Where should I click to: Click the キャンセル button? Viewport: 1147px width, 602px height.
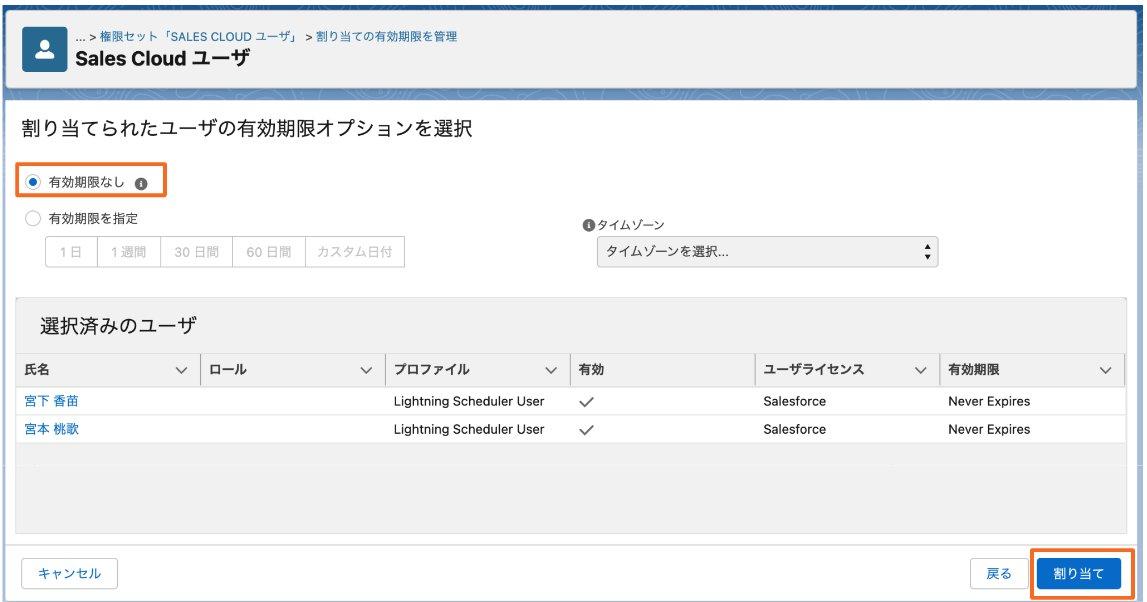click(69, 573)
